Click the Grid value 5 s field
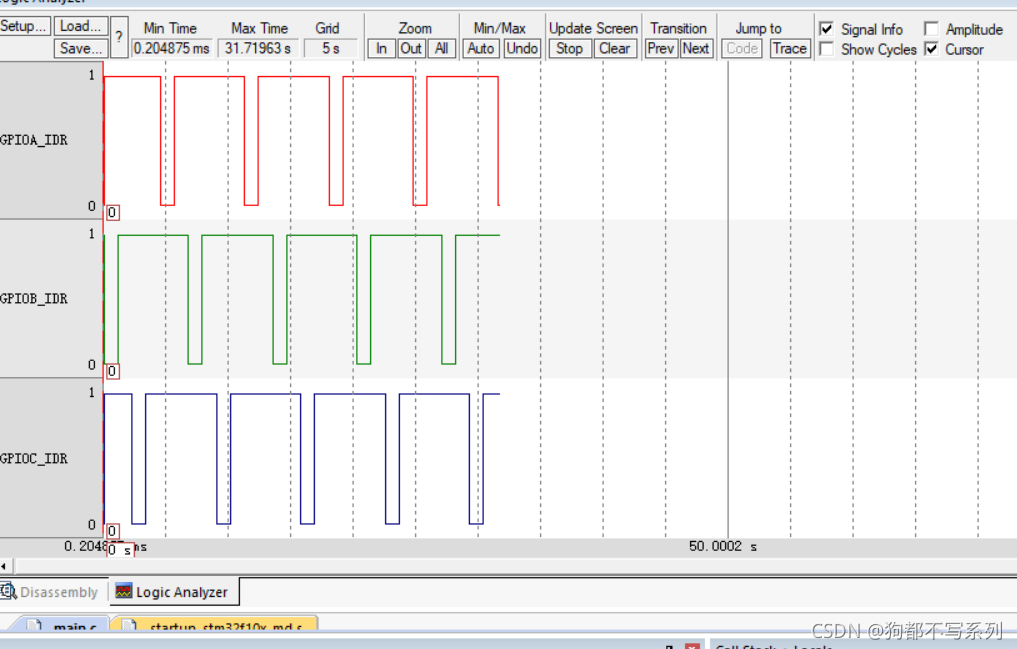This screenshot has width=1017, height=649. tap(331, 49)
